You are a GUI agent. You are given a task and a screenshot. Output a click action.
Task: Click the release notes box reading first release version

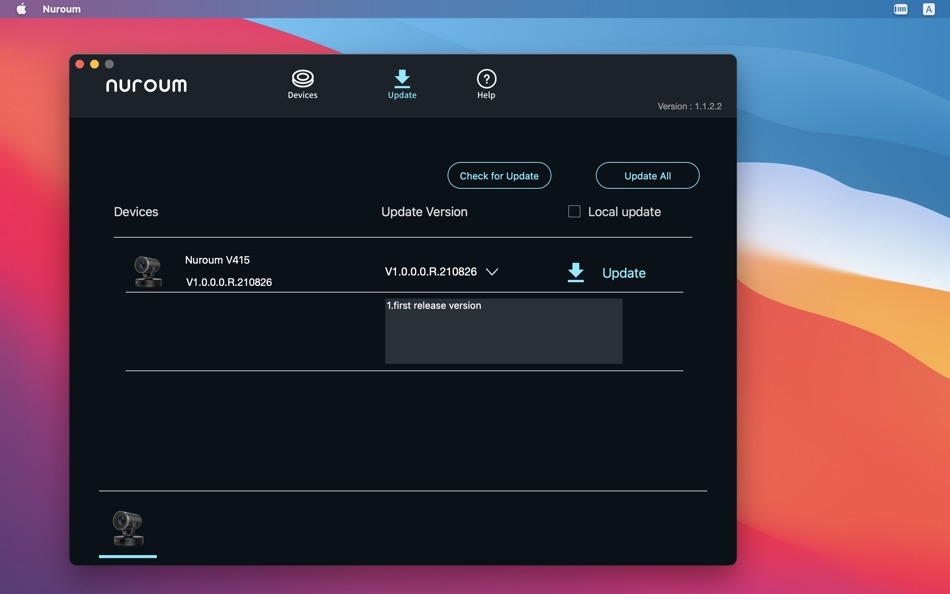(x=503, y=331)
